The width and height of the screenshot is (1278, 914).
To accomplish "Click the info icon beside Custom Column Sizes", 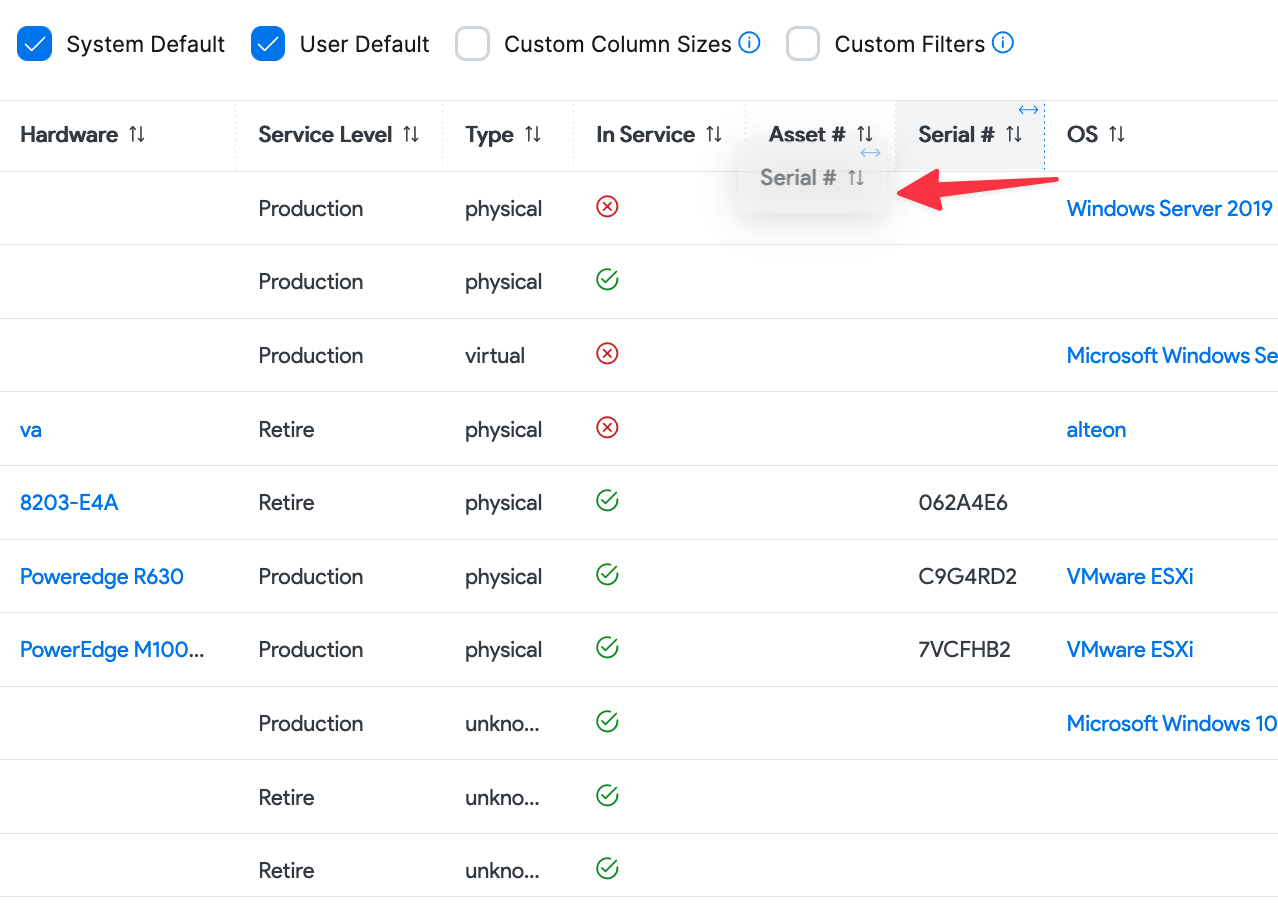I will click(749, 43).
